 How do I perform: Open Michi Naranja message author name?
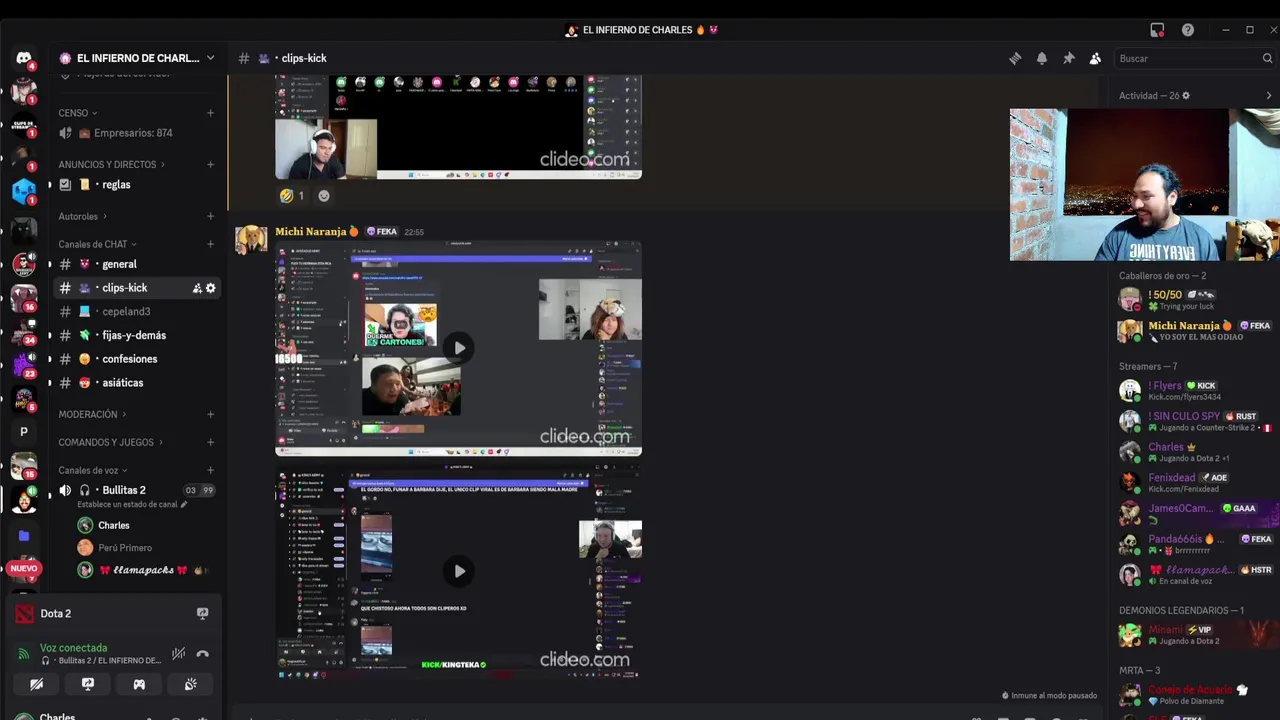click(311, 231)
